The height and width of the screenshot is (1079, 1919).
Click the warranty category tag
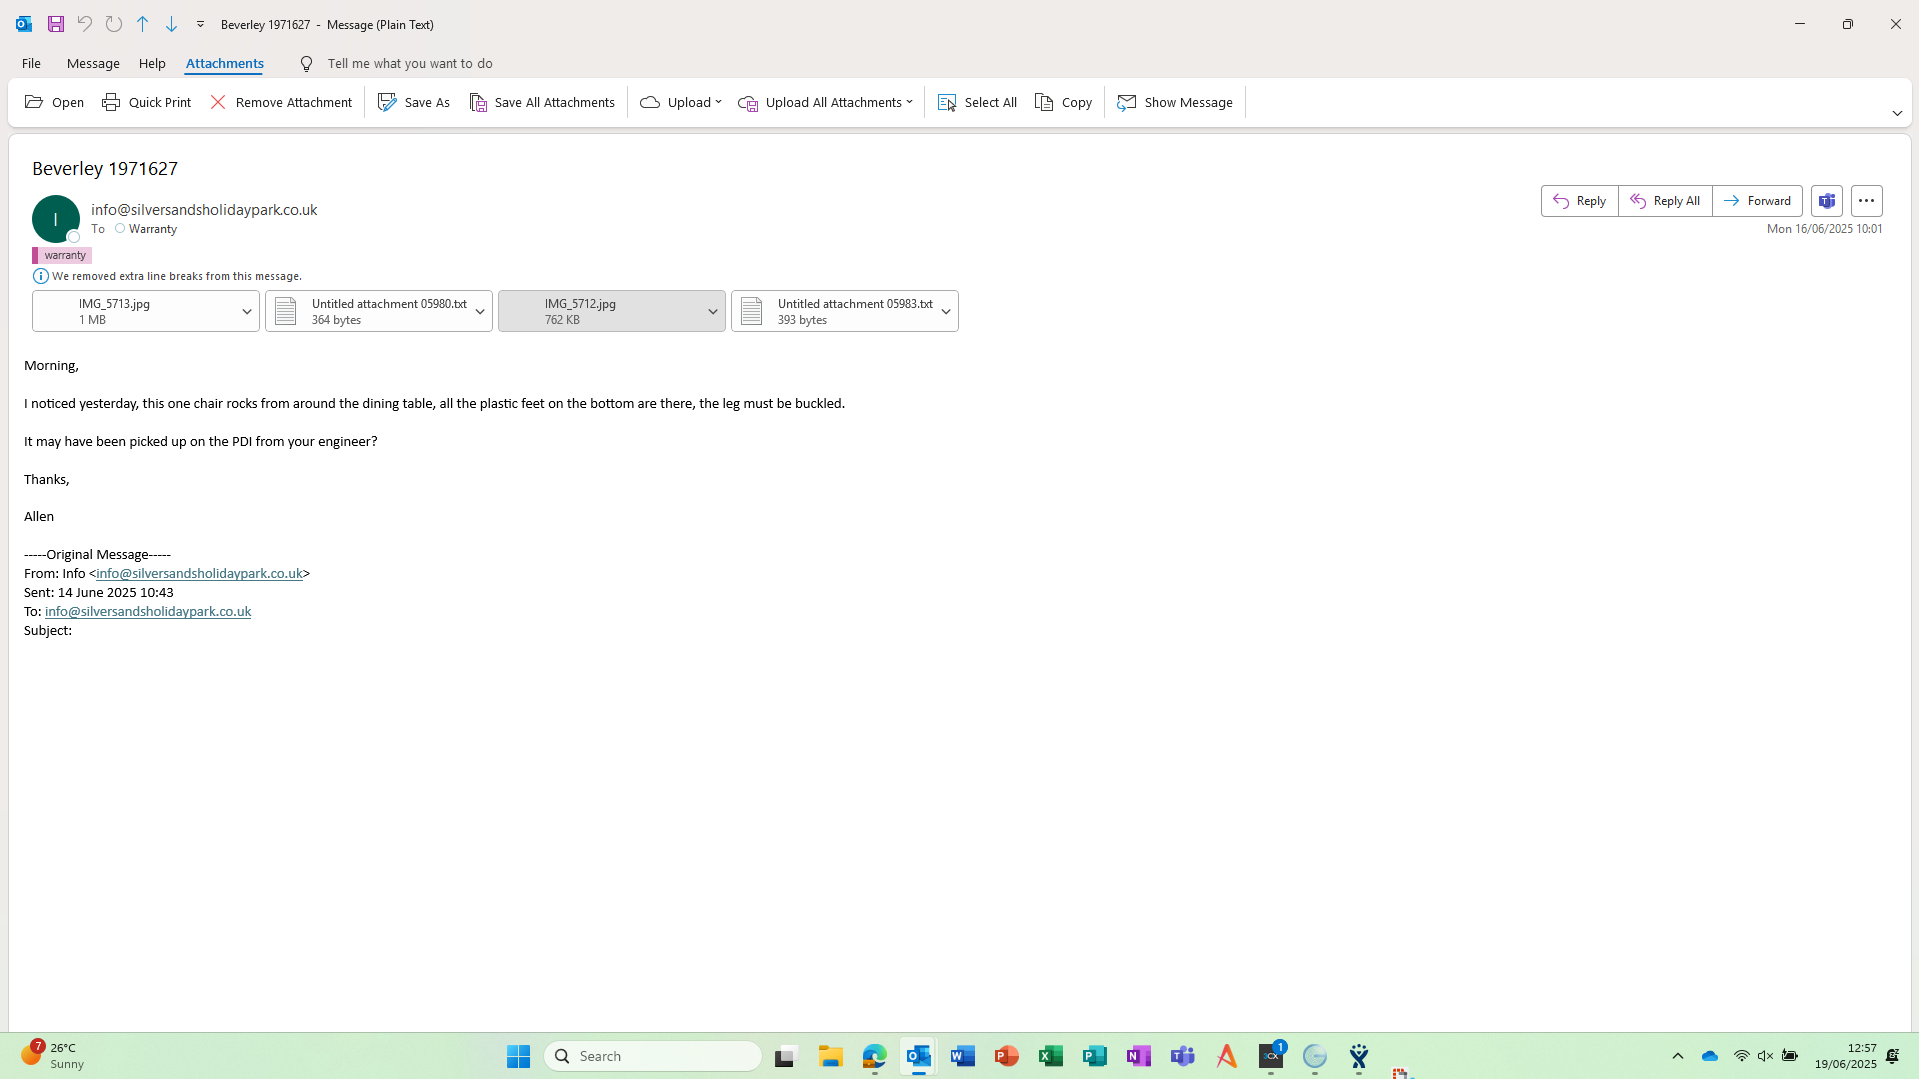pos(62,255)
